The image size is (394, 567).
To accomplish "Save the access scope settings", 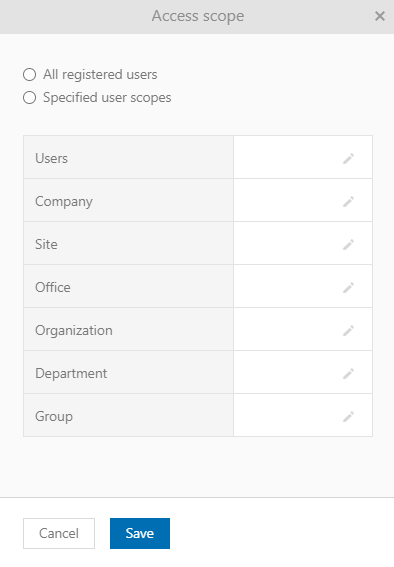I will [140, 533].
